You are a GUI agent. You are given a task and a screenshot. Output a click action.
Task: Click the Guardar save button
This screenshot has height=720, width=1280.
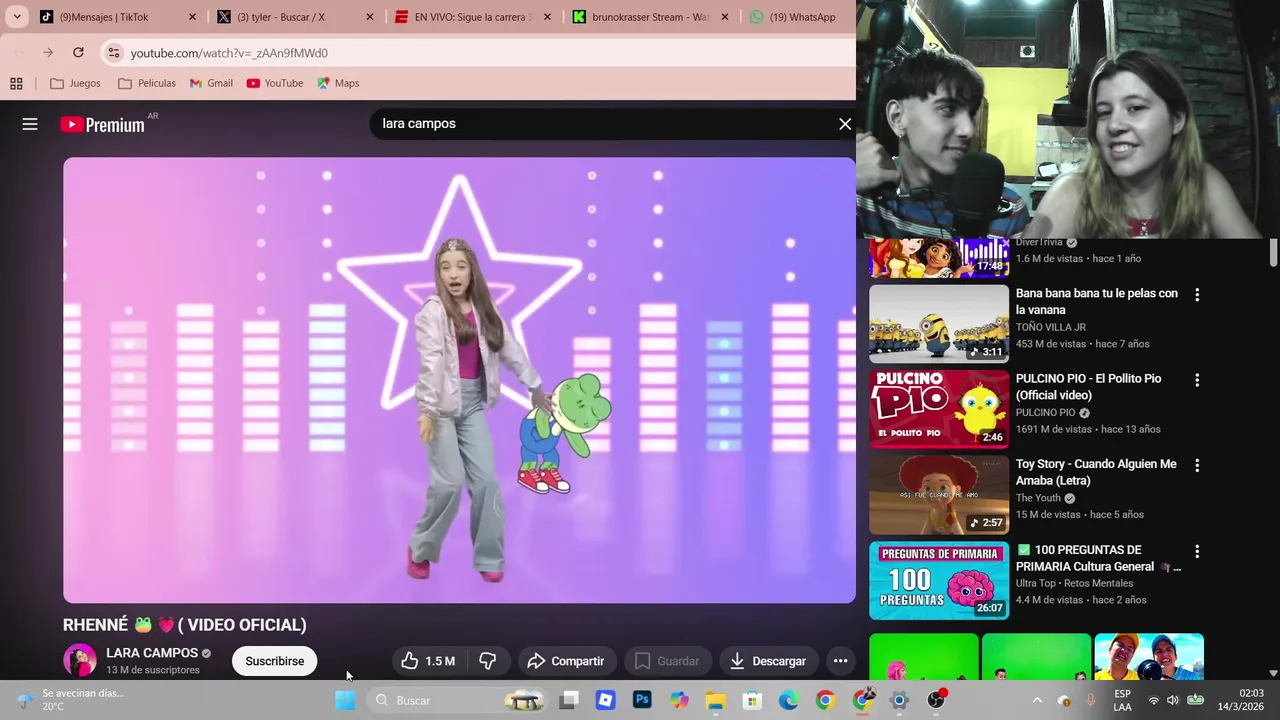667,661
